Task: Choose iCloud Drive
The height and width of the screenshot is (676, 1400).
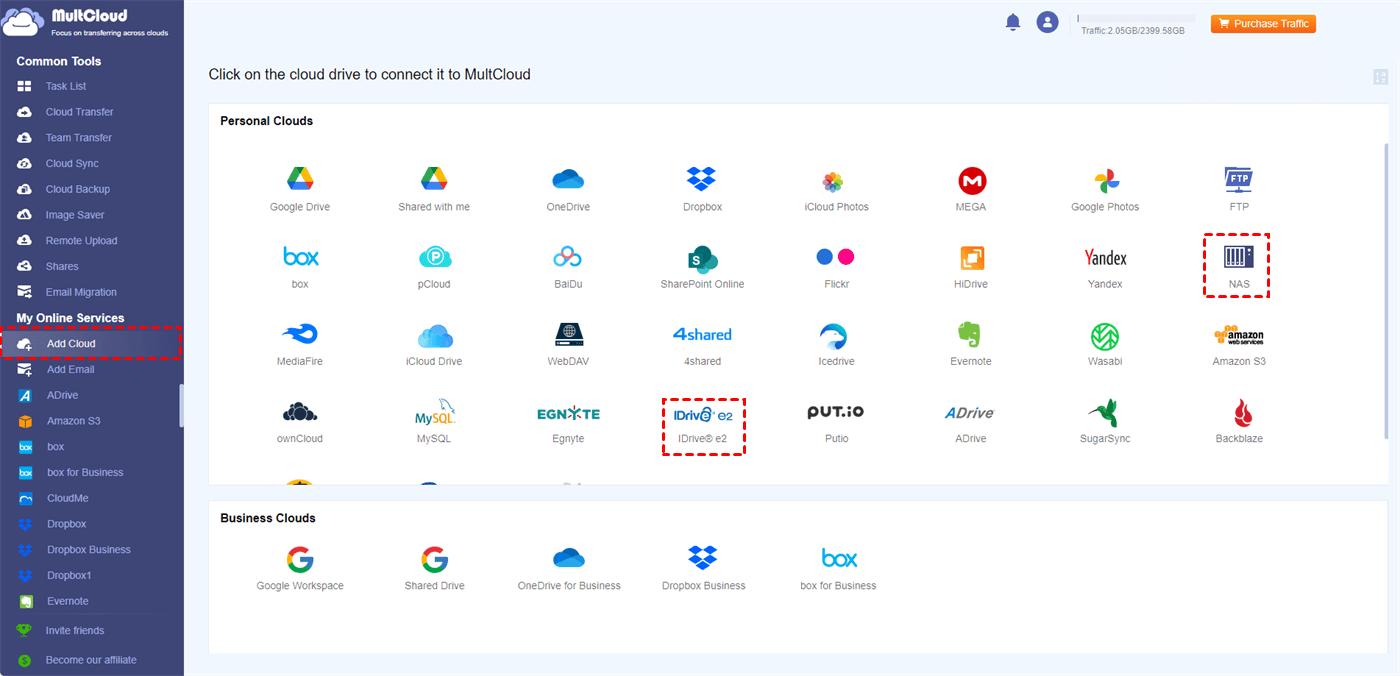Action: [x=435, y=335]
